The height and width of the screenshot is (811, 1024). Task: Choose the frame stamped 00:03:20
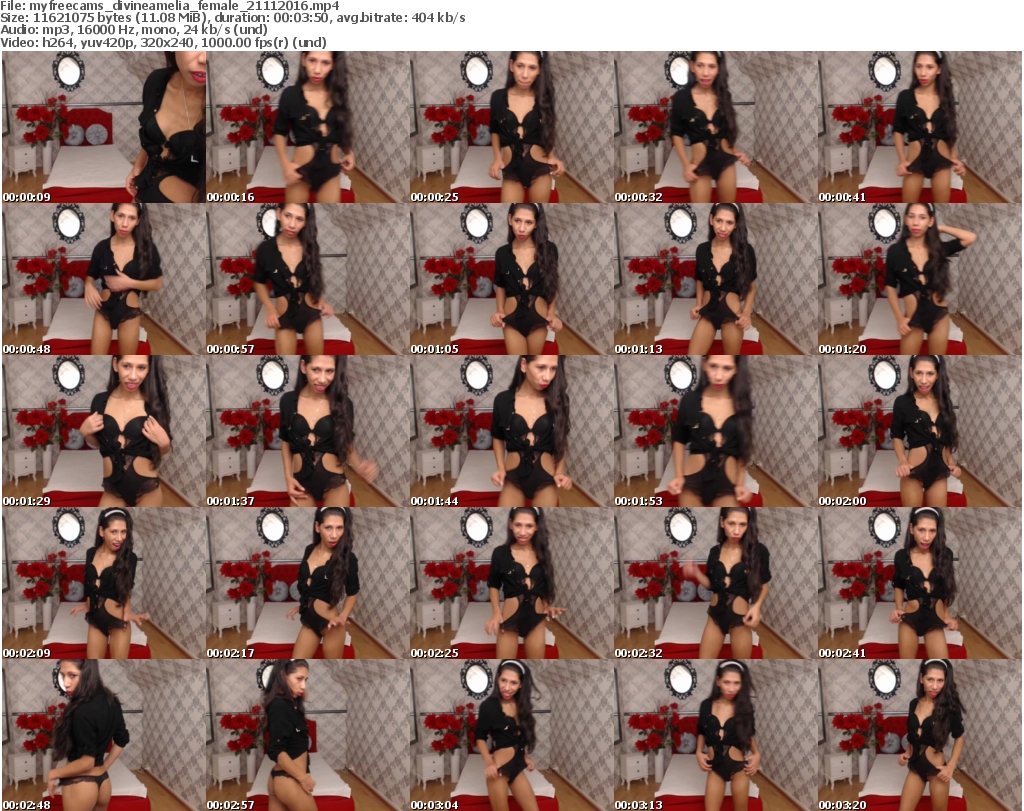[x=920, y=735]
